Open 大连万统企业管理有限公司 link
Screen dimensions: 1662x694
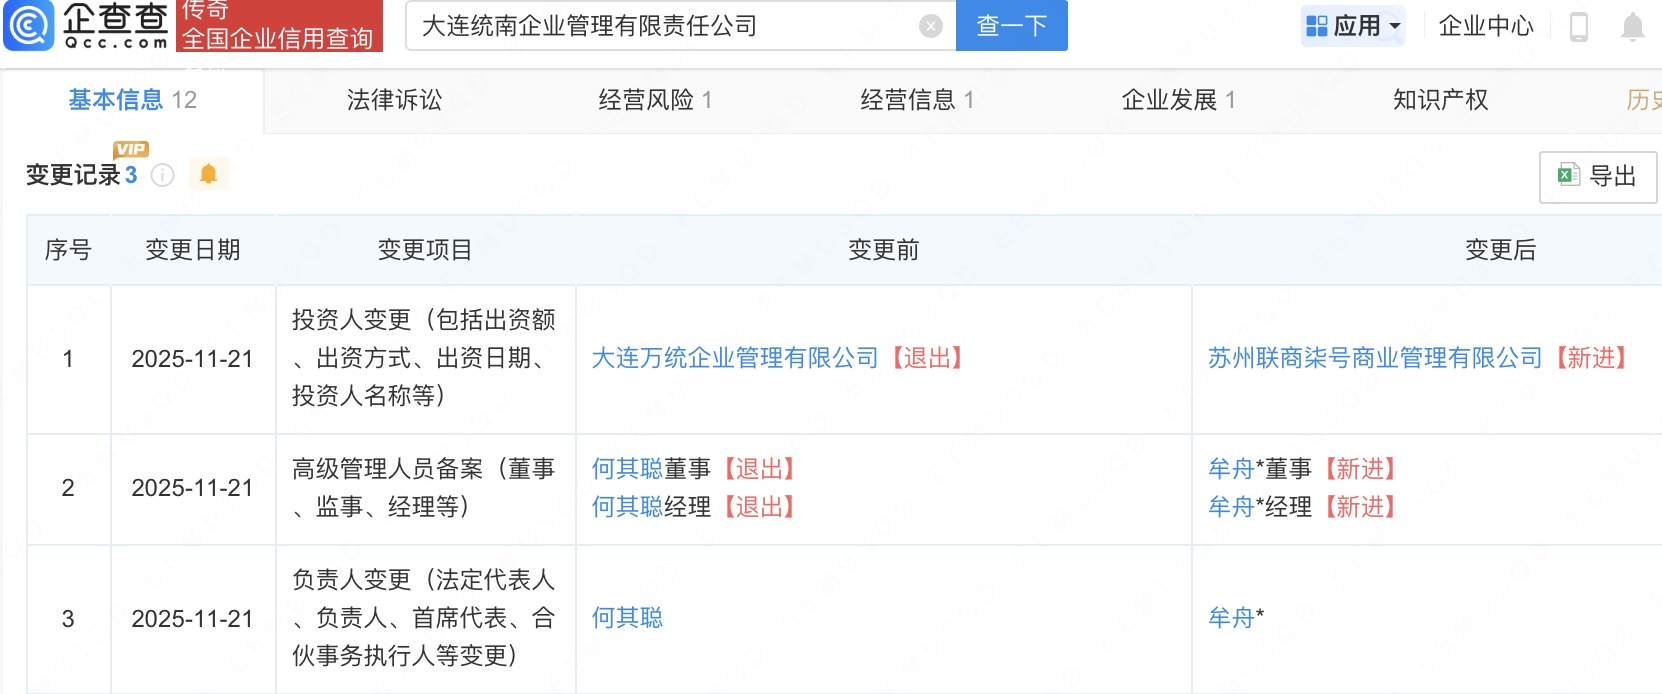[735, 358]
